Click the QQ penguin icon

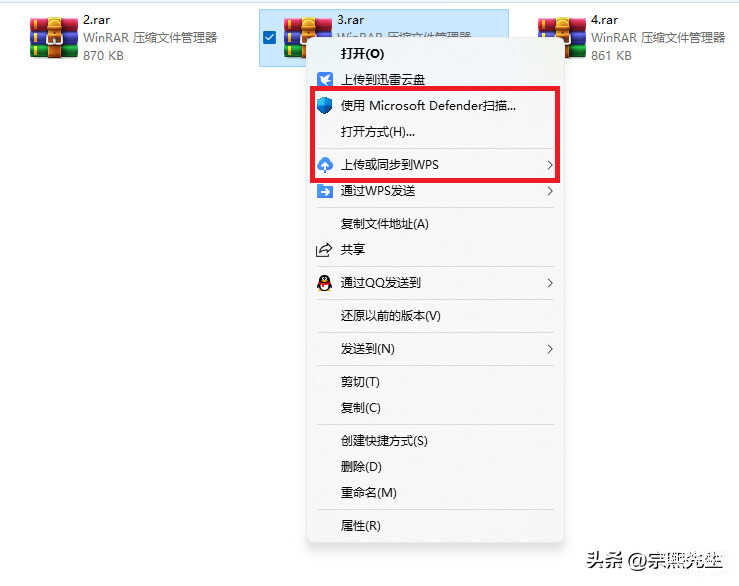pyautogui.click(x=325, y=283)
